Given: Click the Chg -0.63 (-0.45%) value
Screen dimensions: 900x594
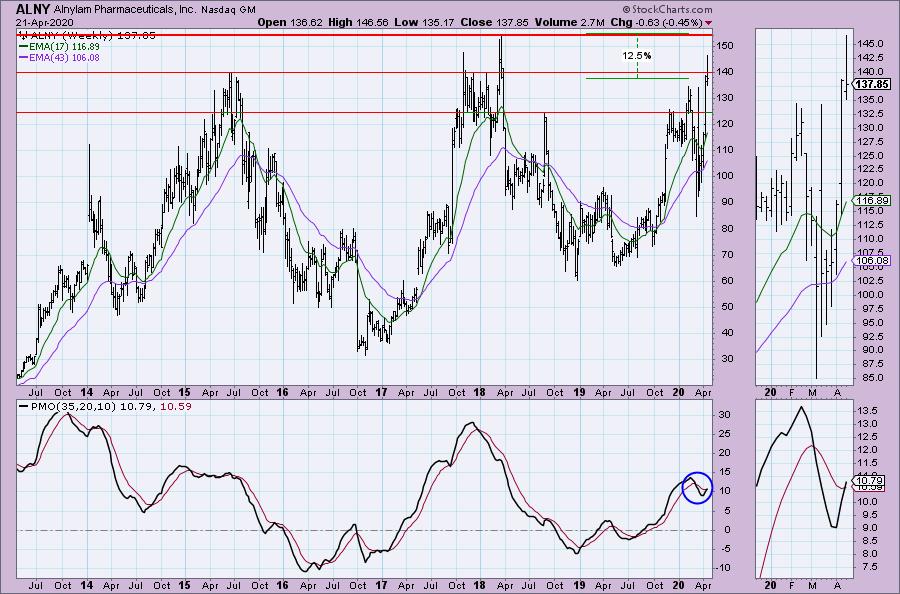Looking at the screenshot, I should [x=656, y=22].
